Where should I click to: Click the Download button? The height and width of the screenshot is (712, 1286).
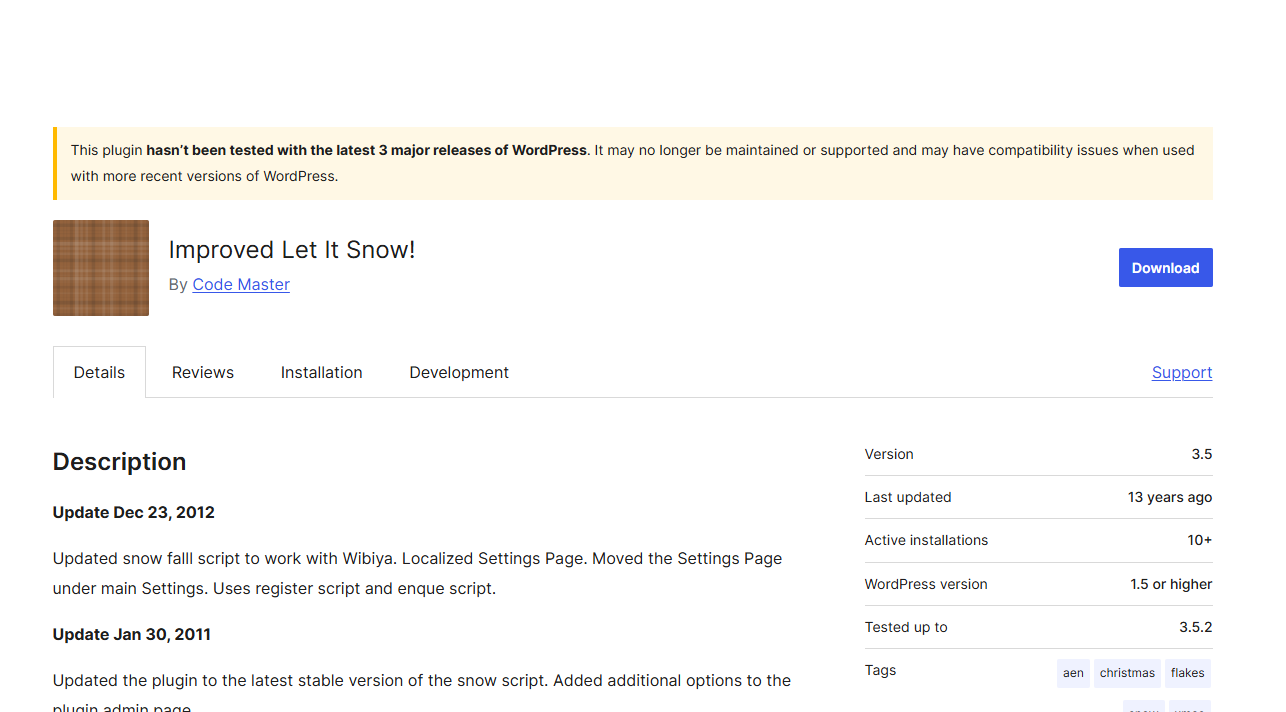click(x=1165, y=267)
